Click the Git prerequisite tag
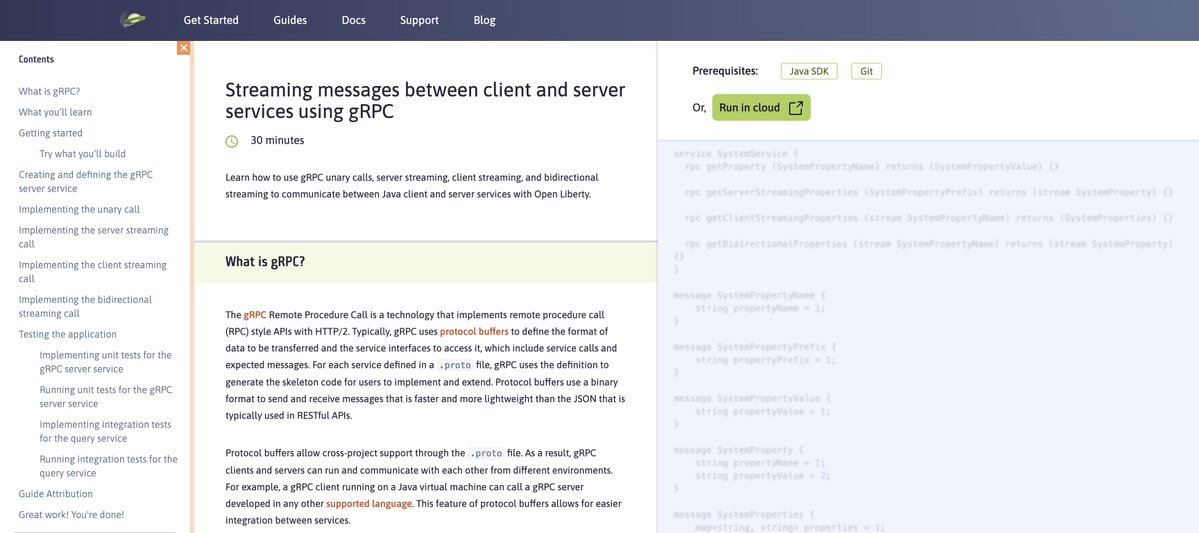Image resolution: width=1199 pixels, height=533 pixels. pos(866,71)
